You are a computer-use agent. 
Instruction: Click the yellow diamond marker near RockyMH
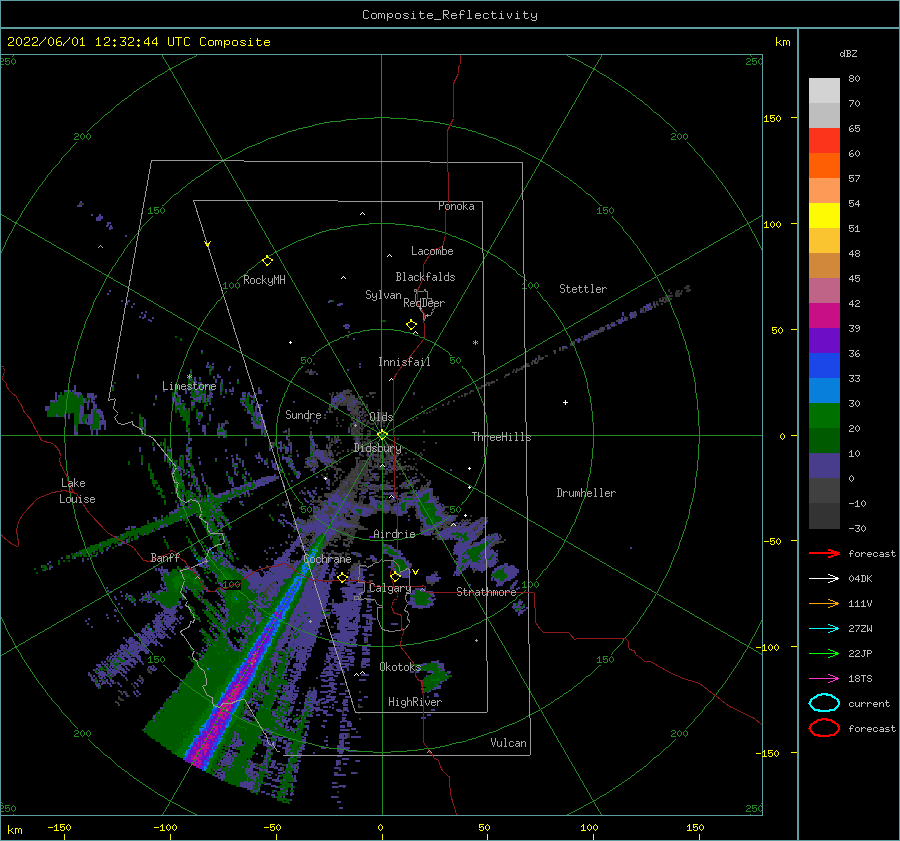267,261
